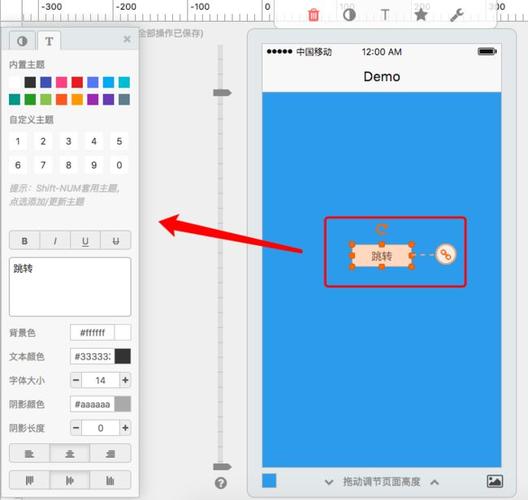528x500 pixels.
Task: Increase the 字体大小 font size value
Action: click(x=125, y=380)
